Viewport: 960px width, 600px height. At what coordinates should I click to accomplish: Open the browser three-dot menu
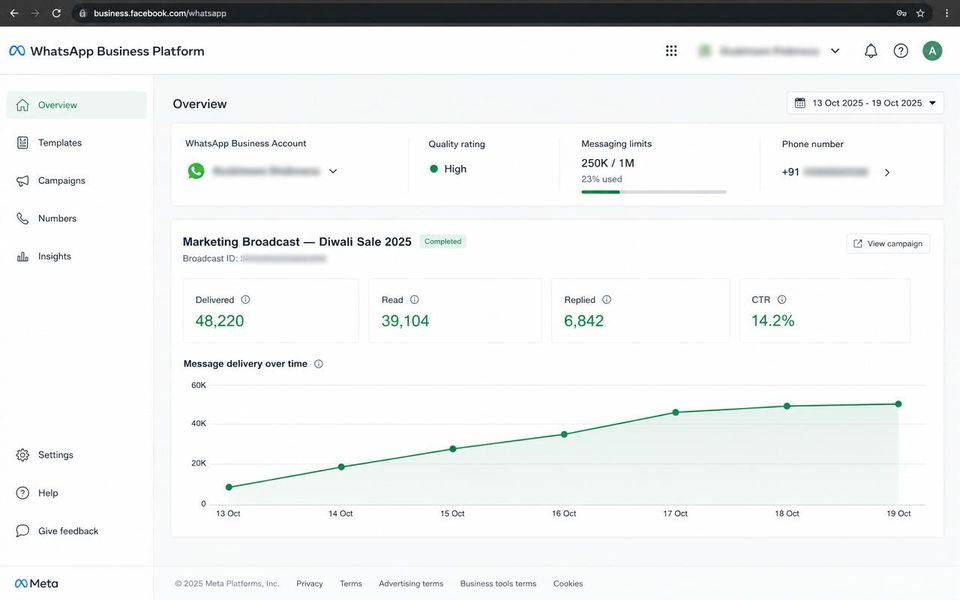[947, 13]
